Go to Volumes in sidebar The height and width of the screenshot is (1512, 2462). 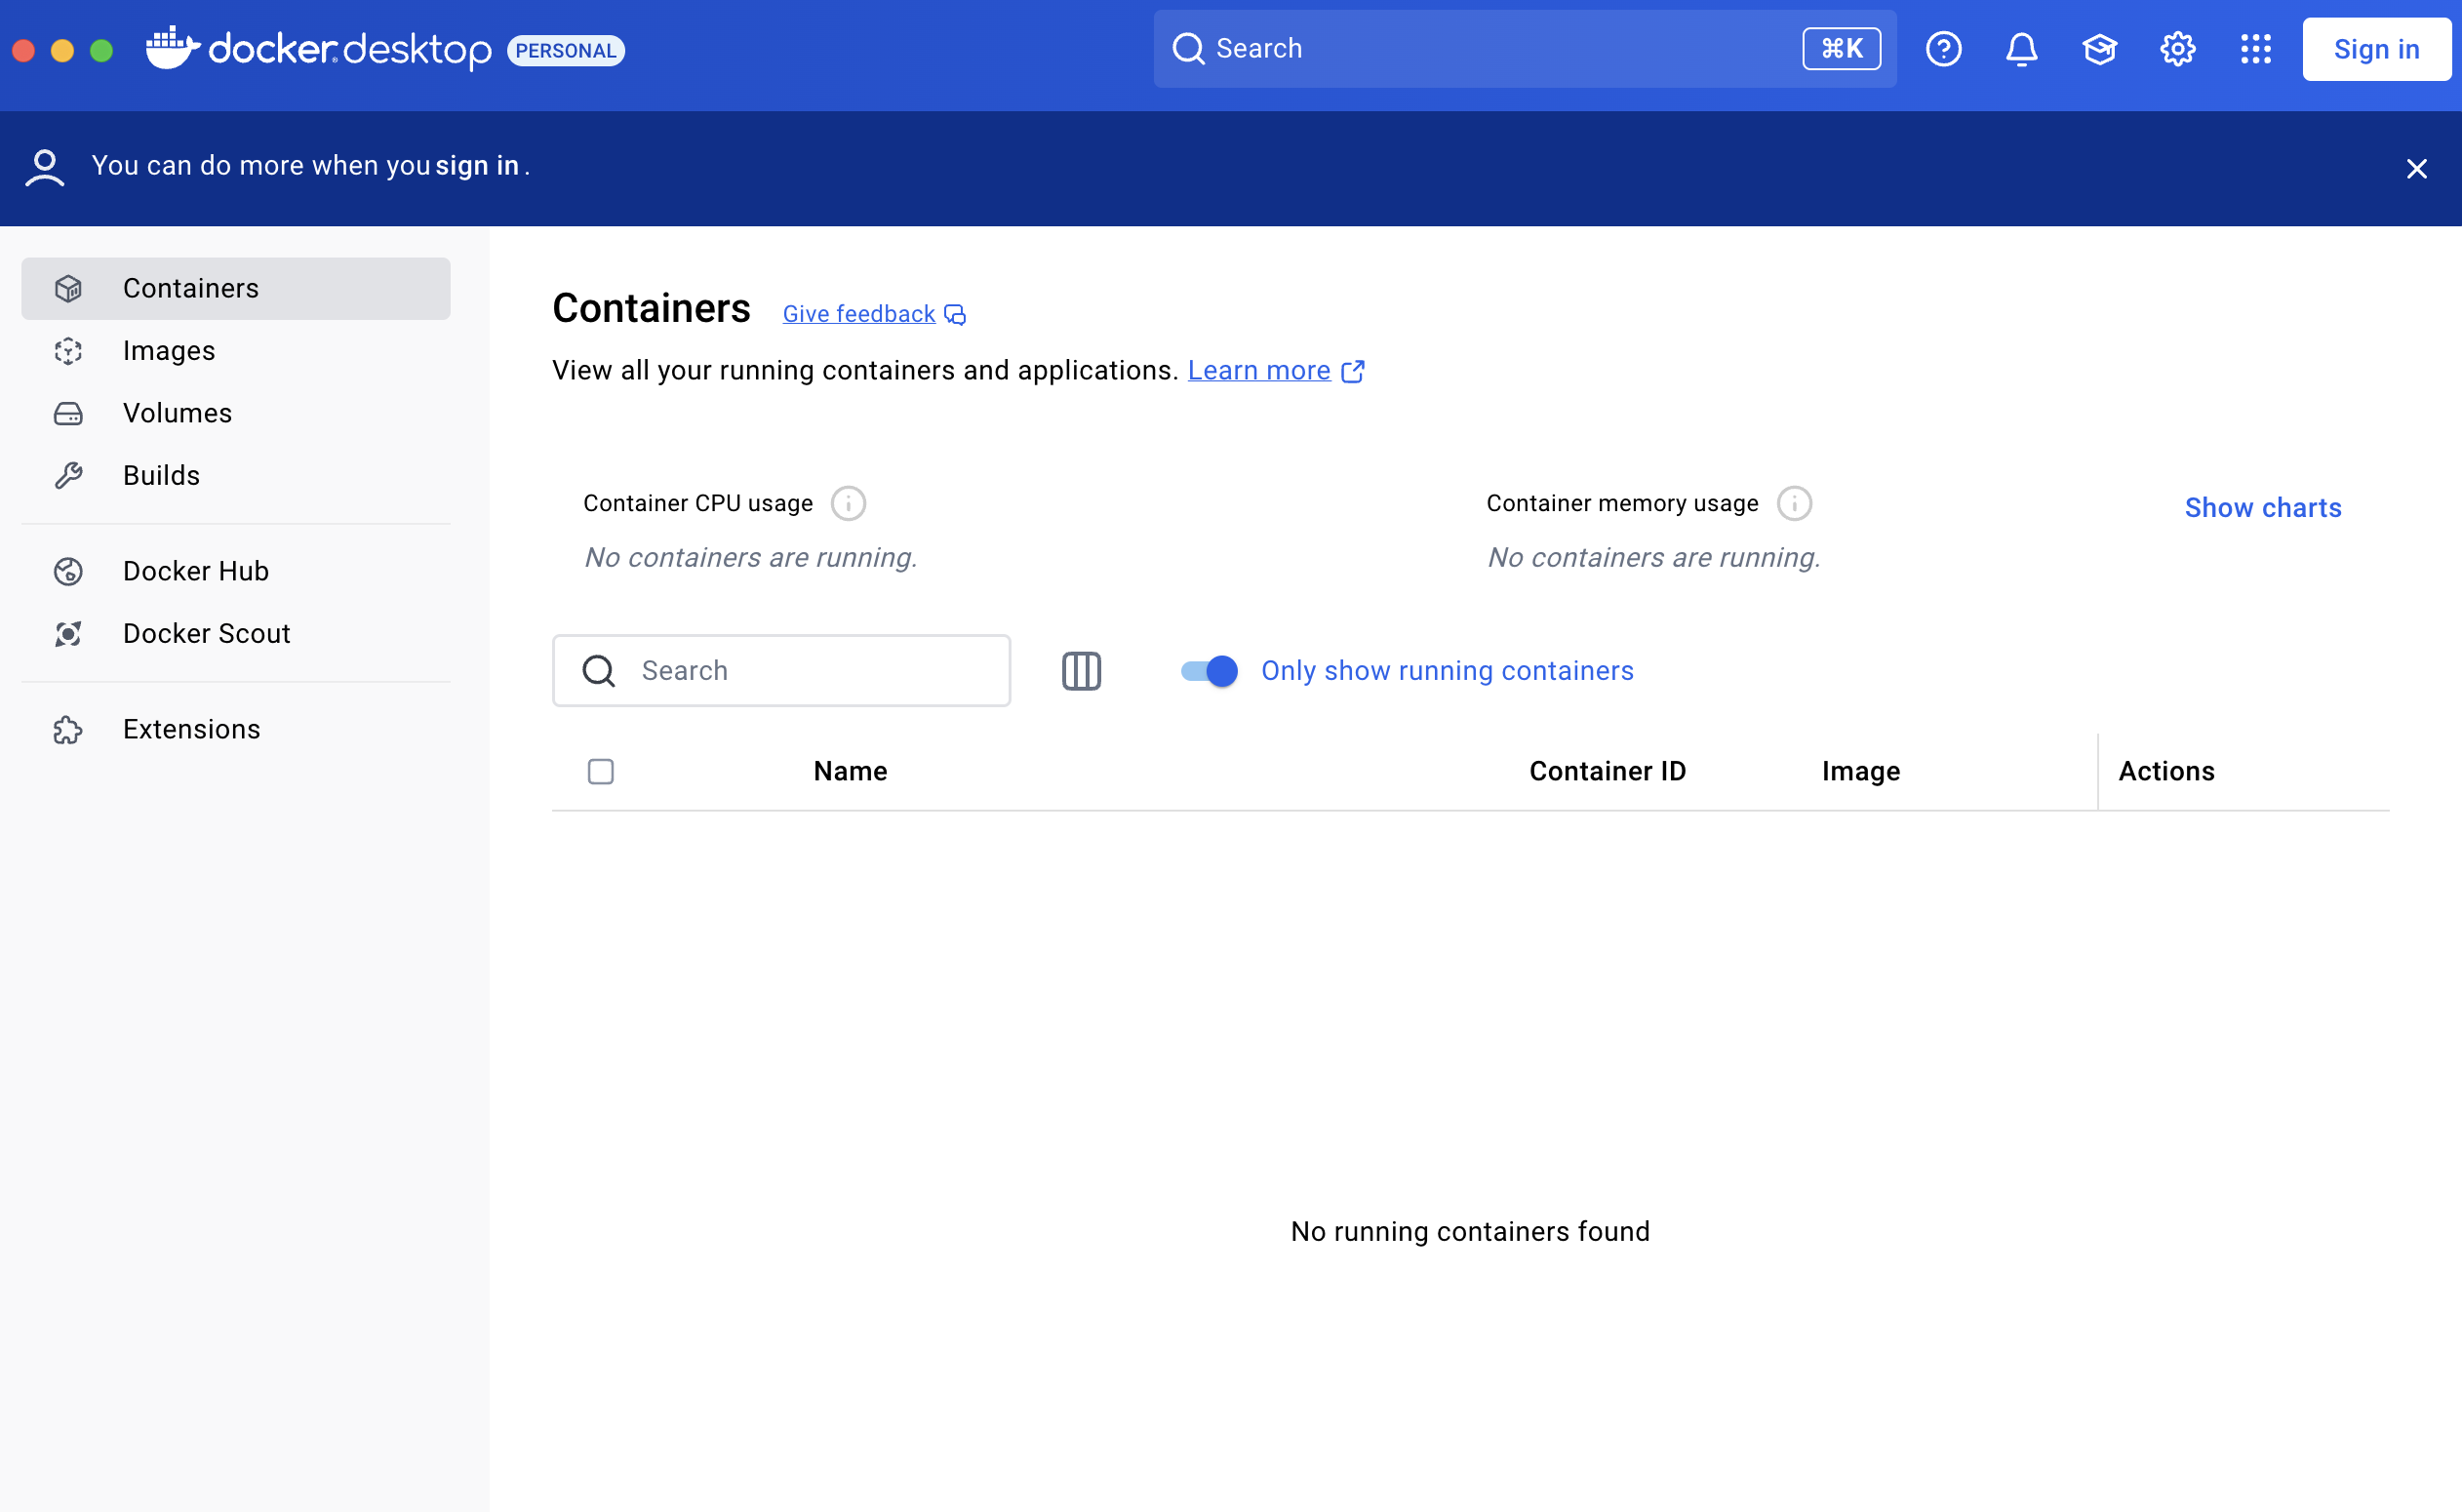[177, 413]
